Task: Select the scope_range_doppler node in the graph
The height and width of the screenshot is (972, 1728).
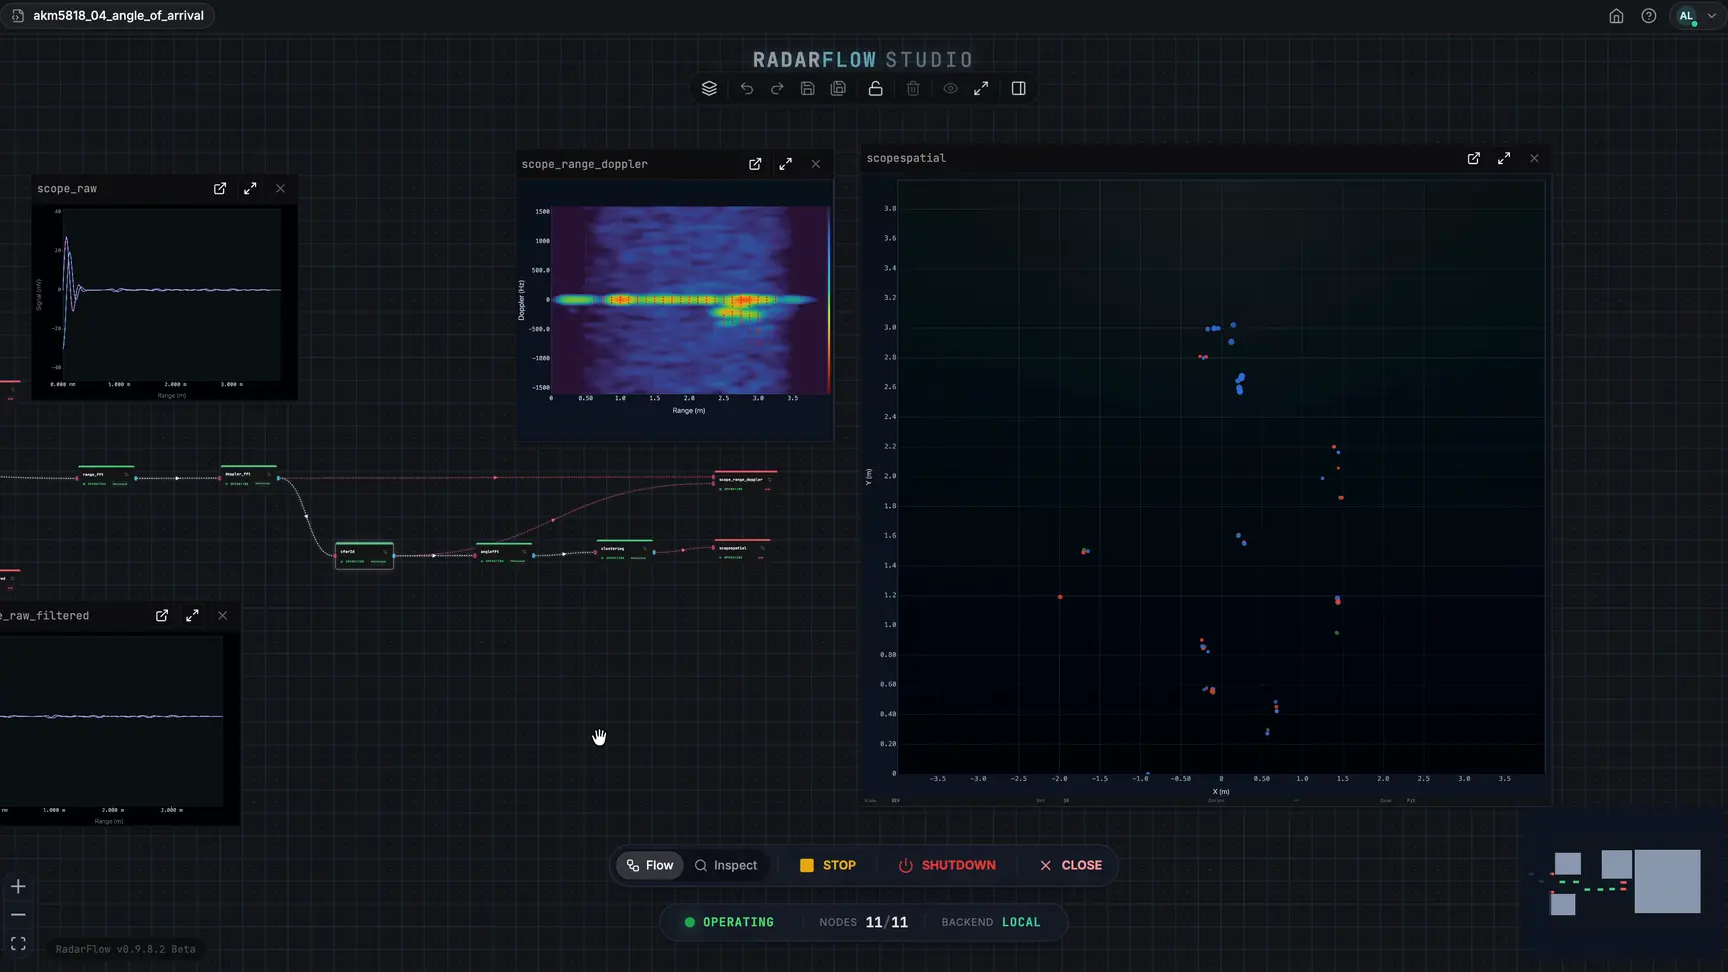Action: coord(745,482)
